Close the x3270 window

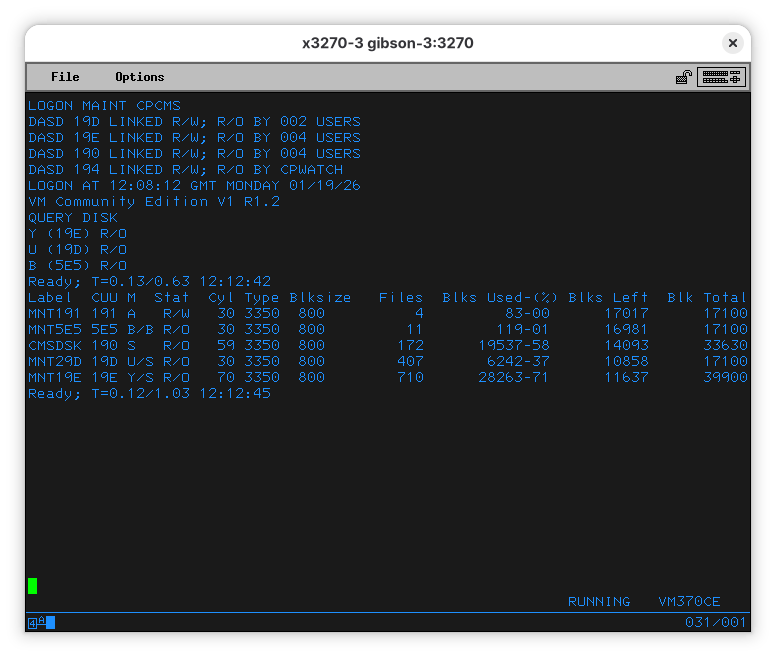pyautogui.click(x=733, y=43)
